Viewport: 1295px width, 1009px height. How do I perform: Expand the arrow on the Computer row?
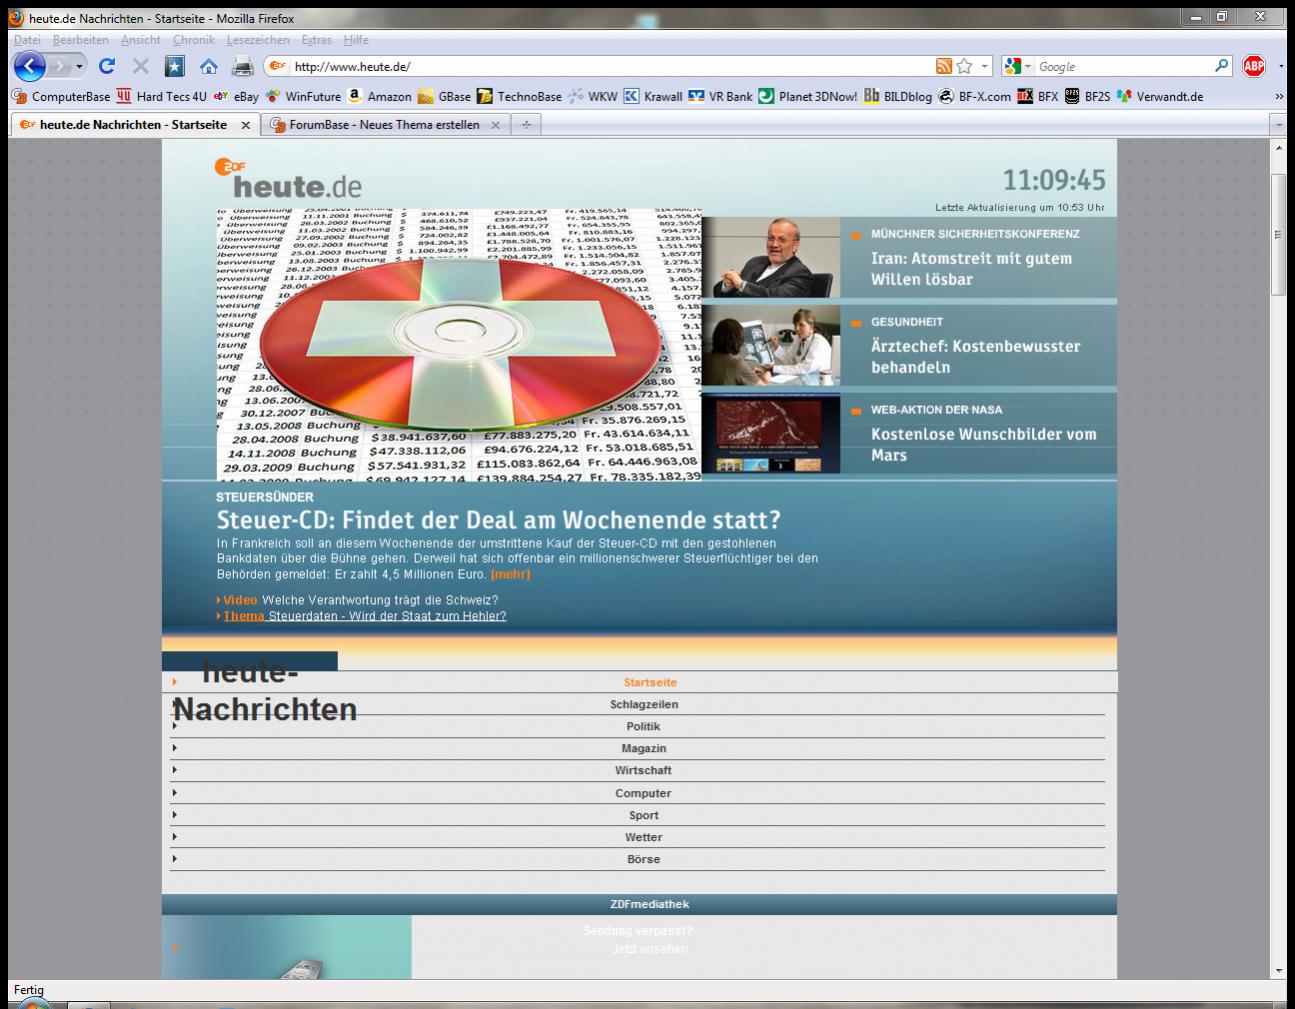174,792
